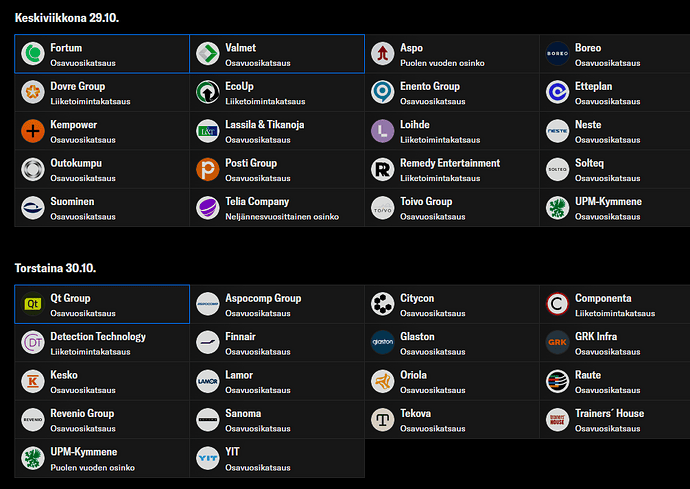Select the Neste logo icon
This screenshot has height=489, width=690.
point(558,131)
